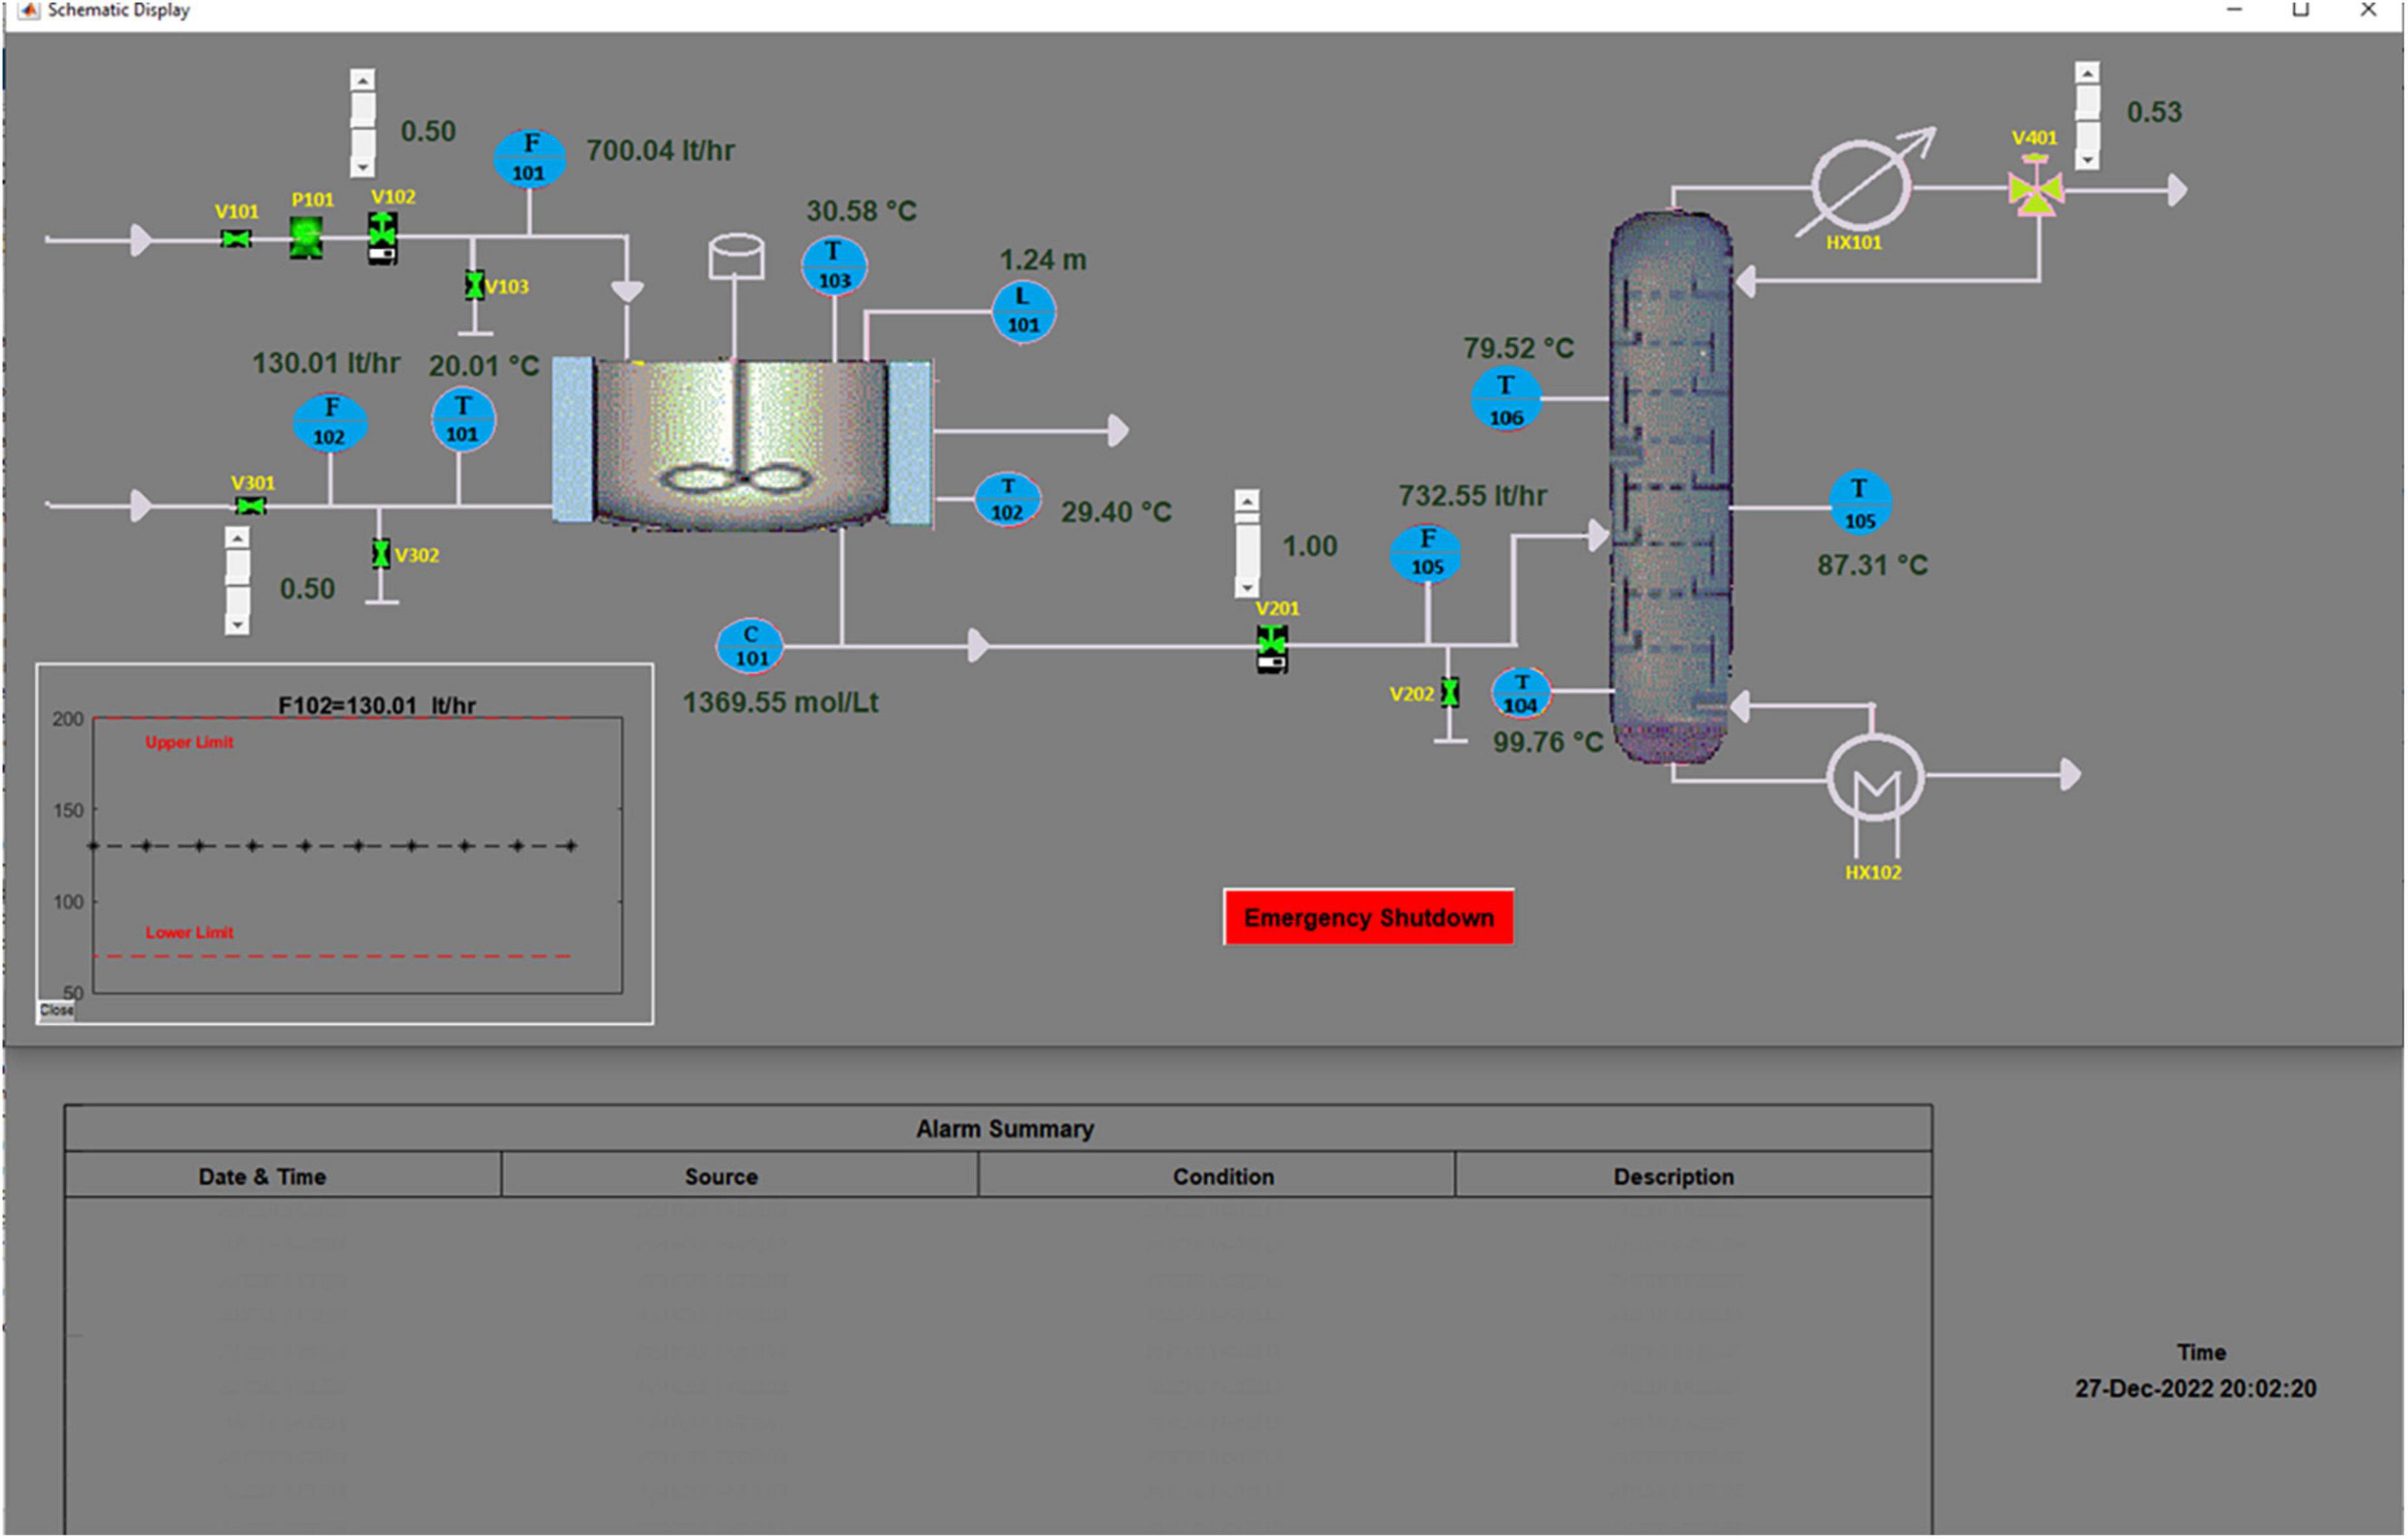Screen dimensions: 2408x1539
Task: Click the Source column header
Action: (x=740, y=1175)
